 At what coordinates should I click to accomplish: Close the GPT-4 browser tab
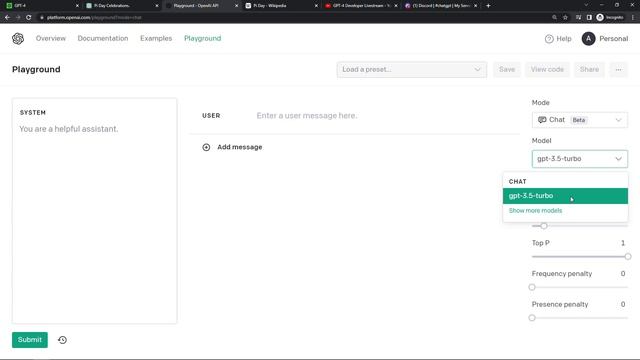(77, 6)
